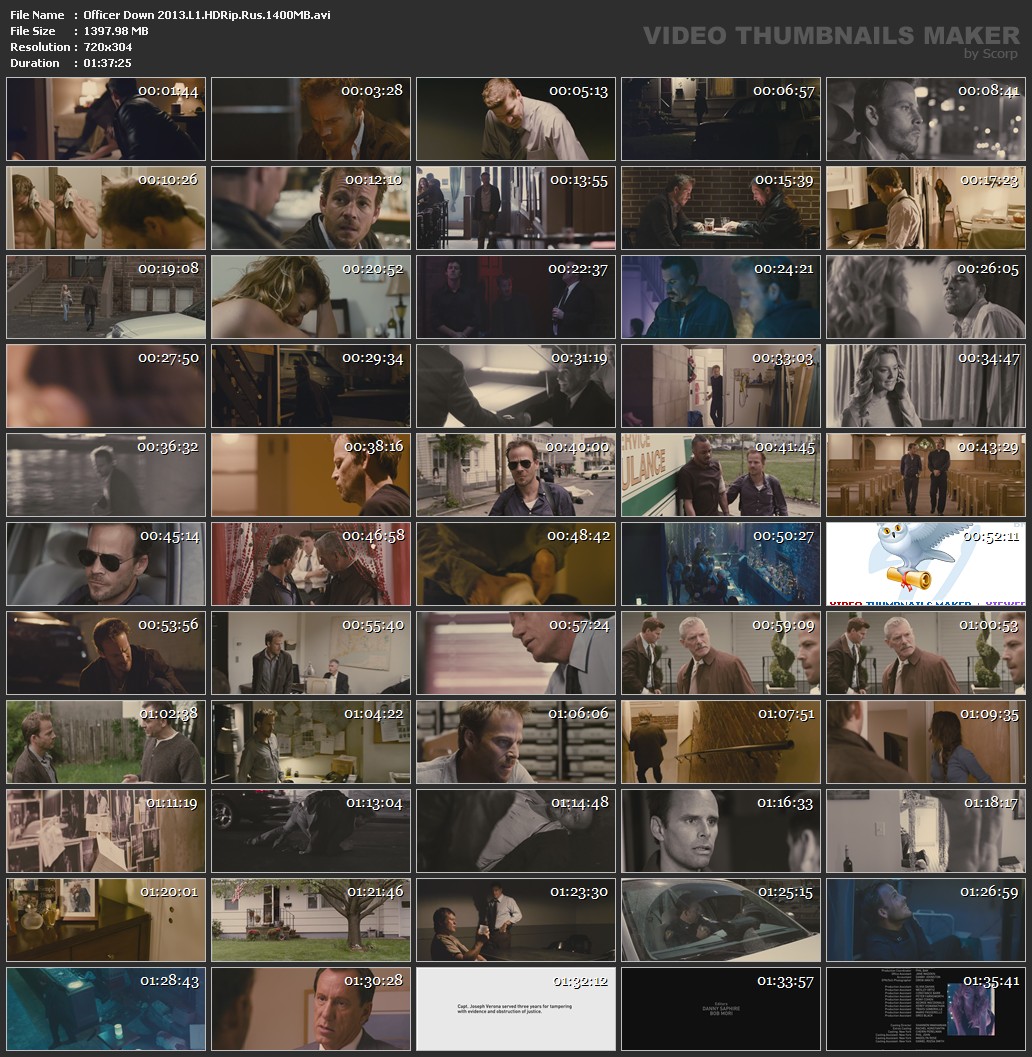Open the house exterior thumbnail at 01:21:46
Image resolution: width=1032 pixels, height=1057 pixels.
point(310,919)
